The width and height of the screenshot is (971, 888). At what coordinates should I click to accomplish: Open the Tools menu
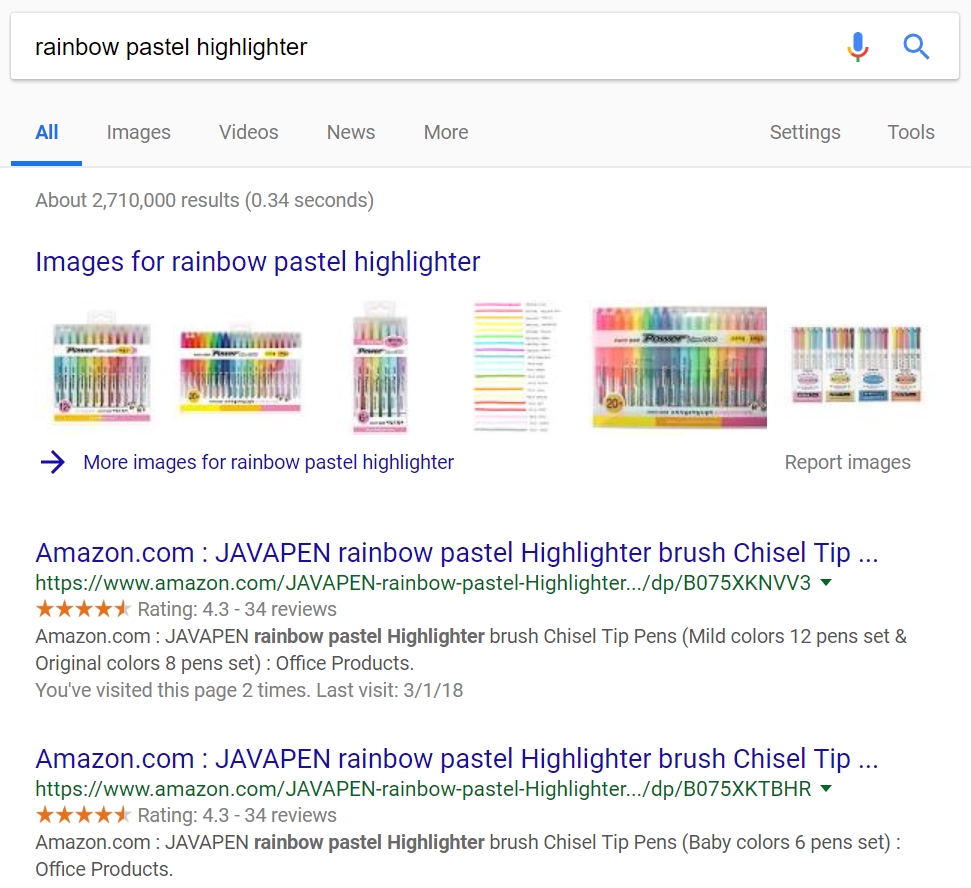[x=910, y=132]
